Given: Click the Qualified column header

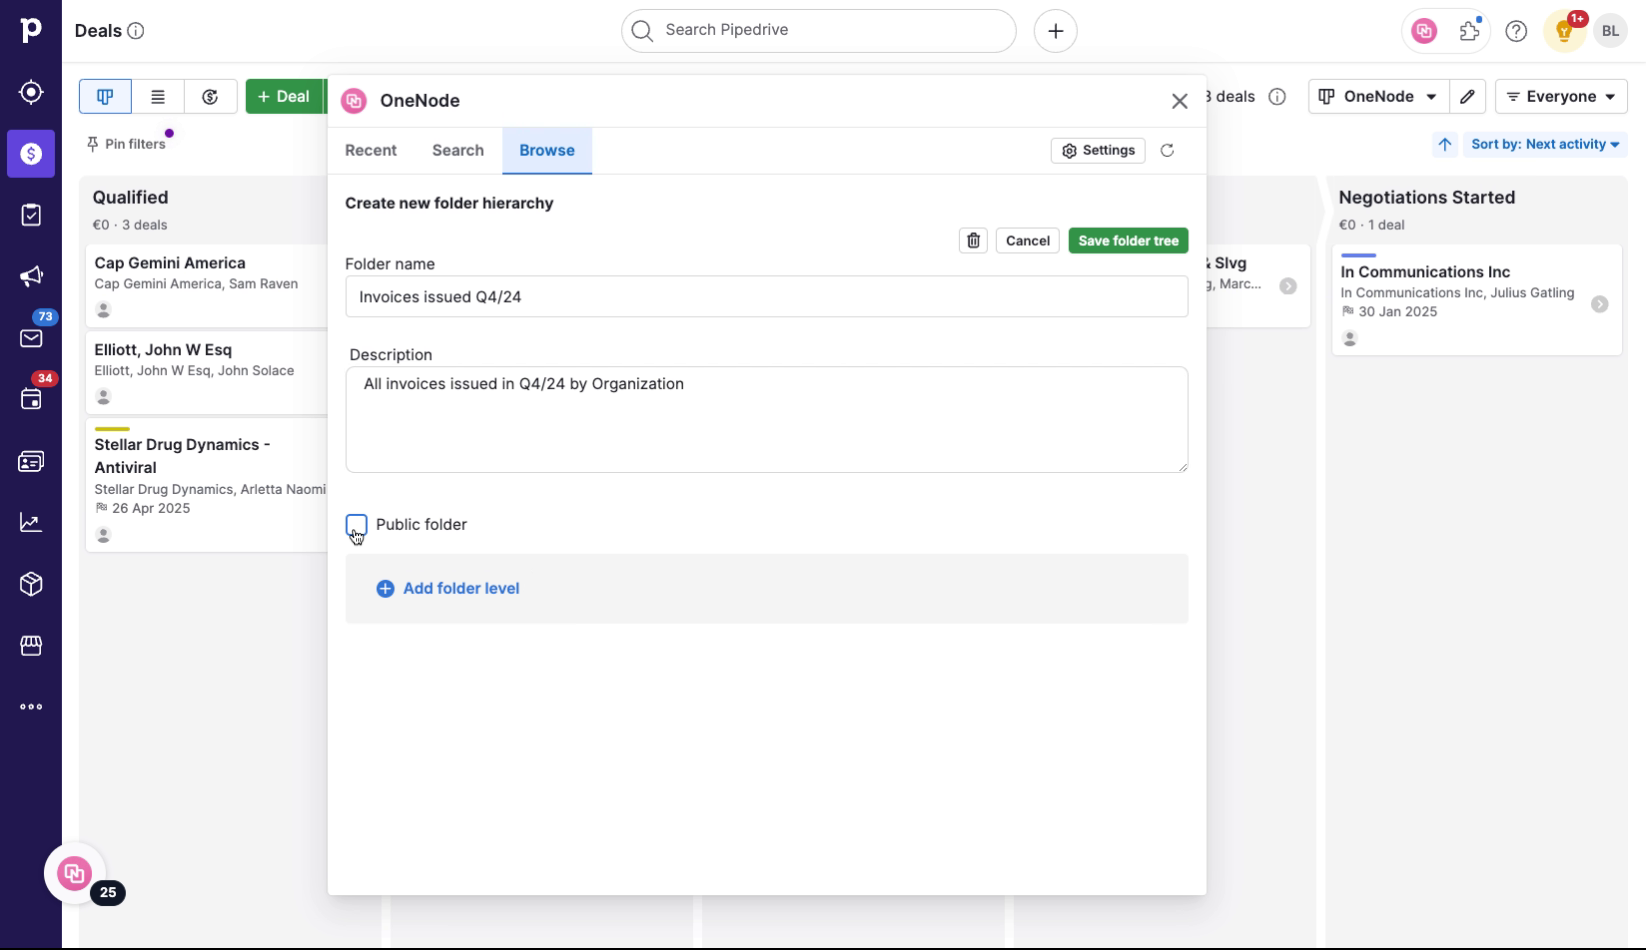Looking at the screenshot, I should 130,198.
